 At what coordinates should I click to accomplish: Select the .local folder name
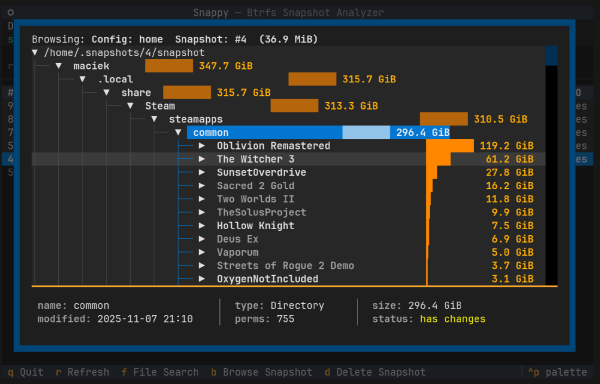point(115,79)
